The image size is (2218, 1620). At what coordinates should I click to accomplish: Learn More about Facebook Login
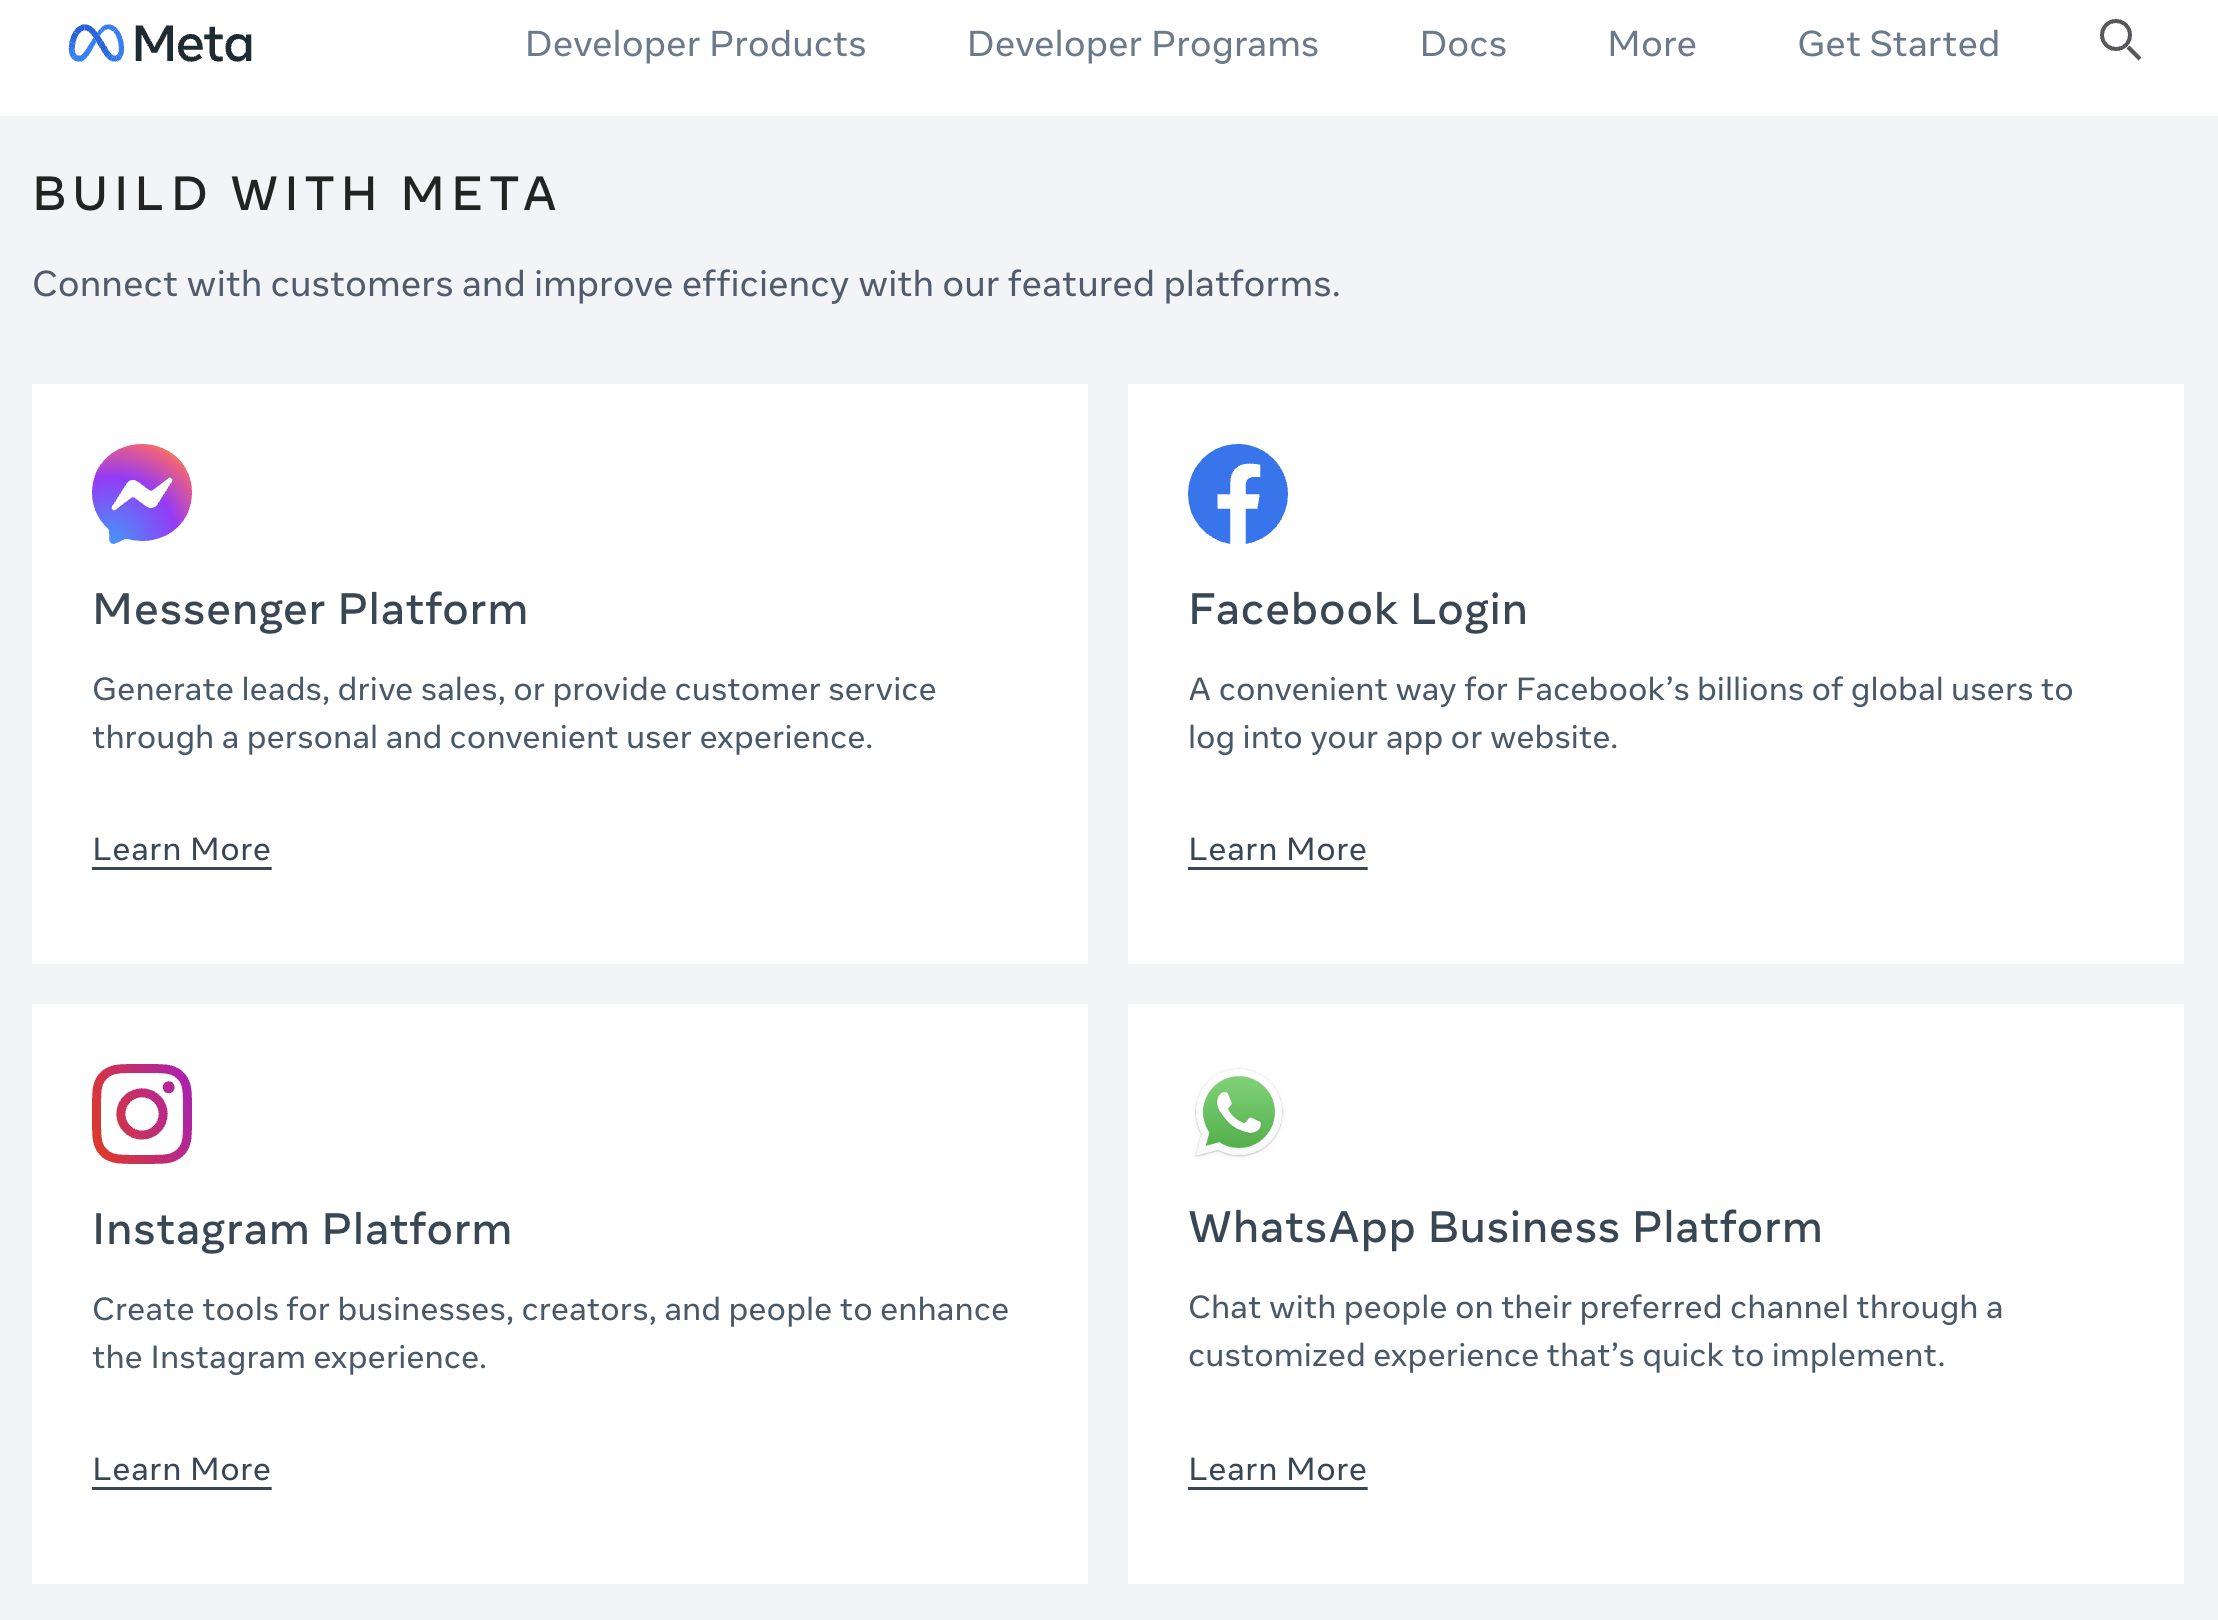pyautogui.click(x=1278, y=850)
